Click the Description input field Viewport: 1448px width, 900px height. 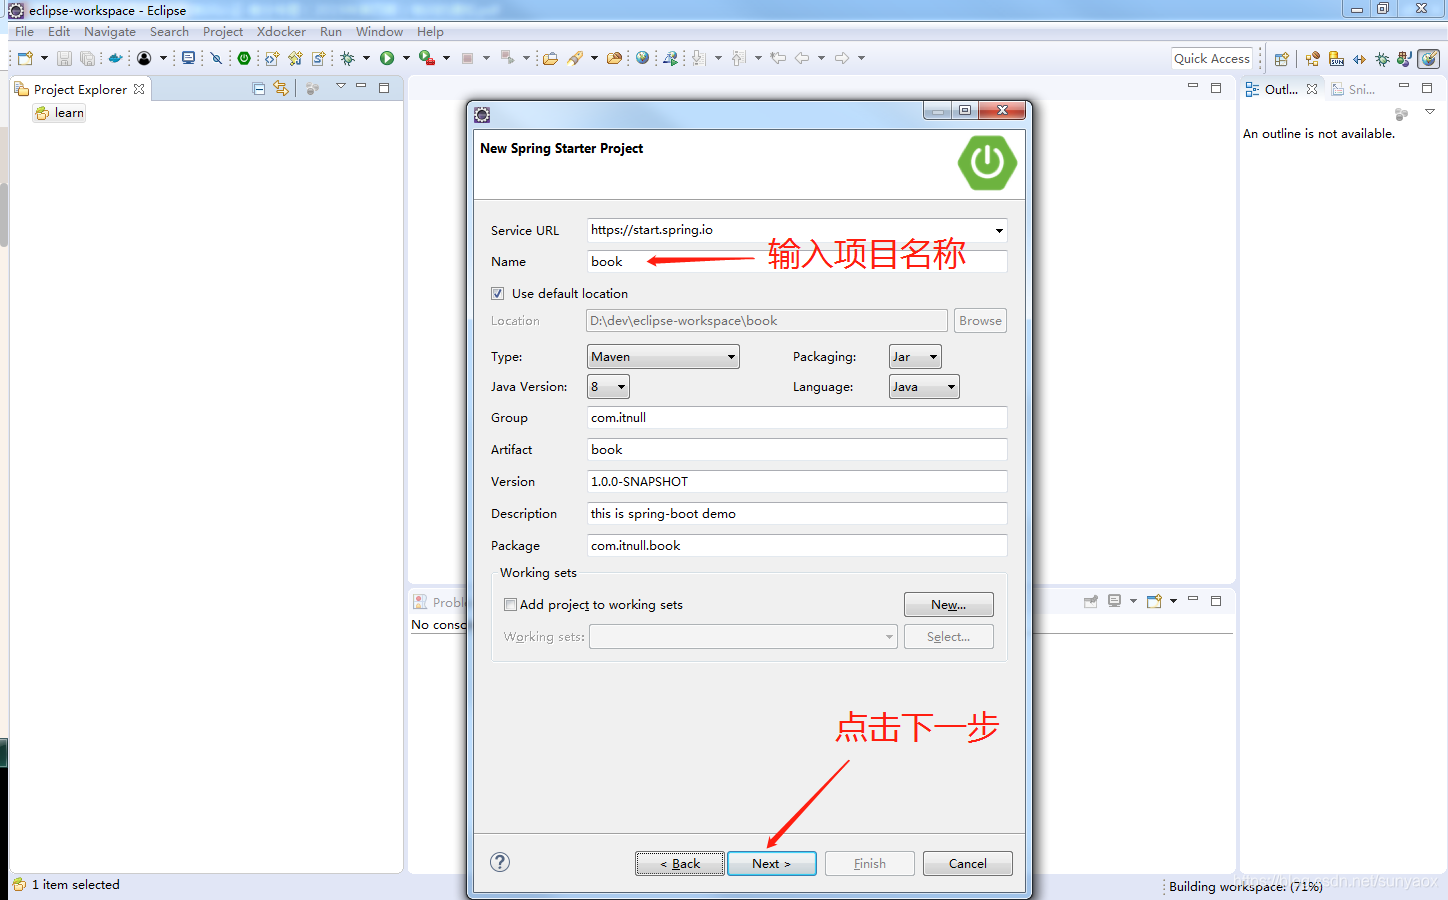[797, 514]
